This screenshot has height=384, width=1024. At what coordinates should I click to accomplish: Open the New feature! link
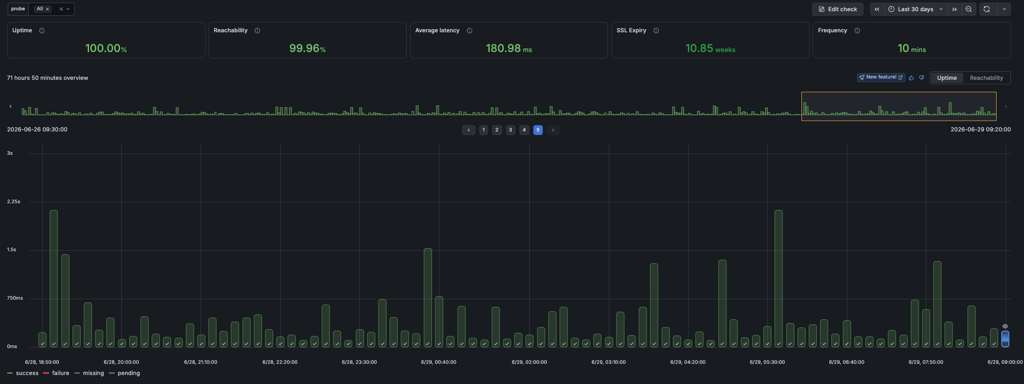(x=881, y=77)
